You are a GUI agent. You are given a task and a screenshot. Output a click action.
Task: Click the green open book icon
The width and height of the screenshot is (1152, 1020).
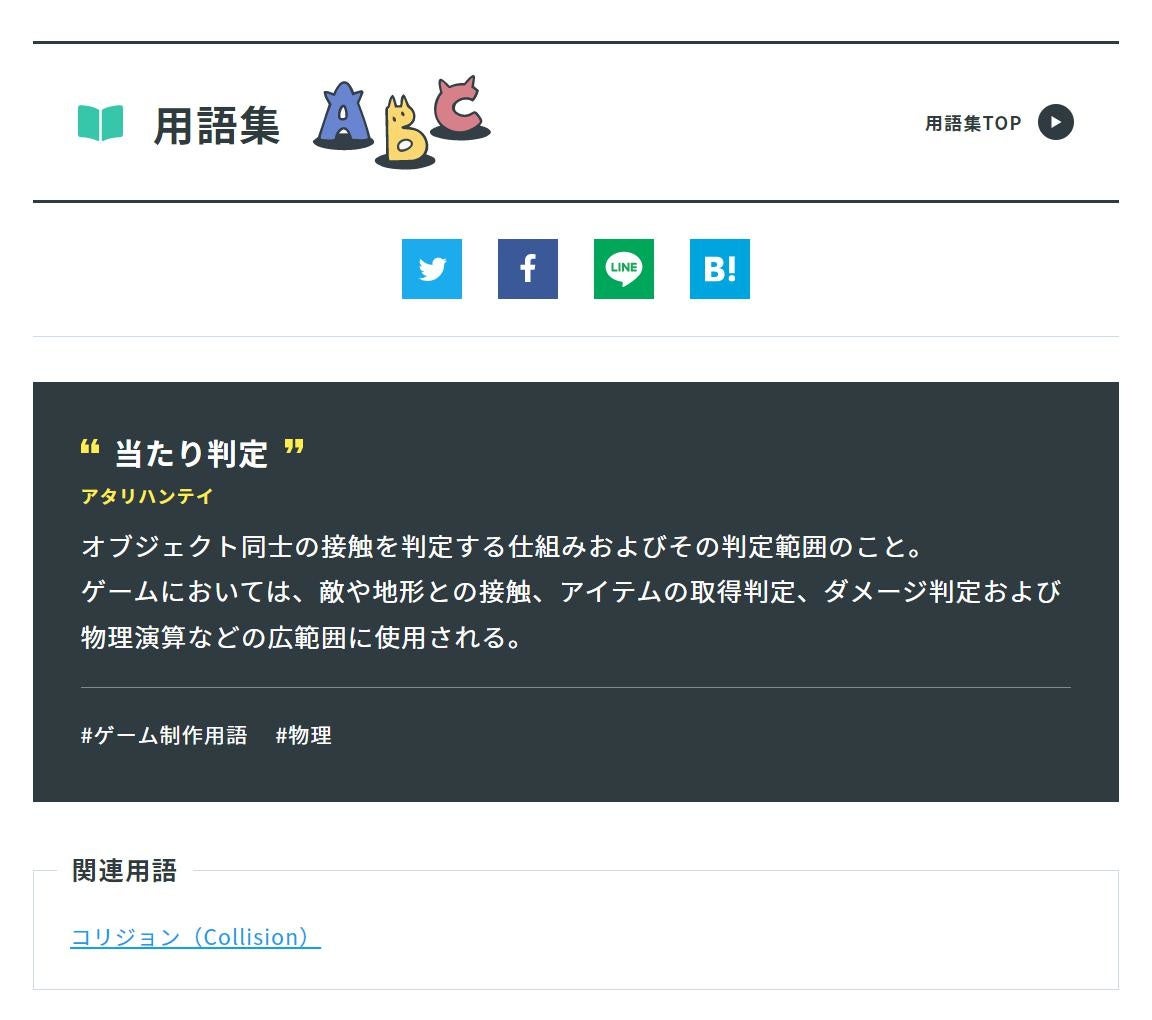point(101,123)
